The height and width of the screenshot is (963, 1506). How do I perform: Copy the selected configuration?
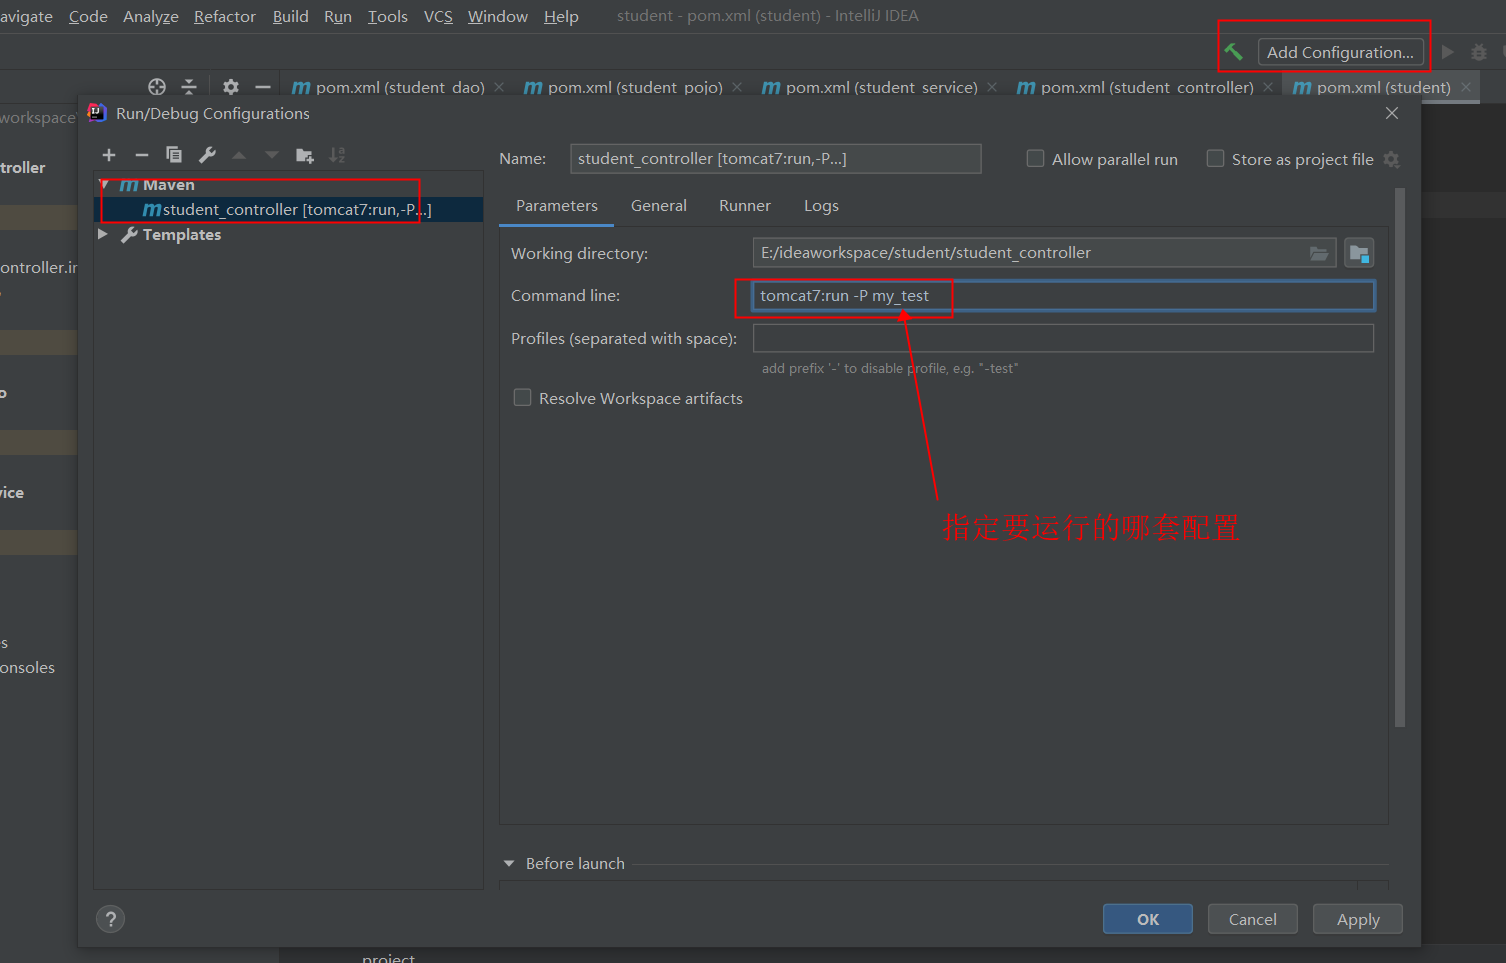174,155
